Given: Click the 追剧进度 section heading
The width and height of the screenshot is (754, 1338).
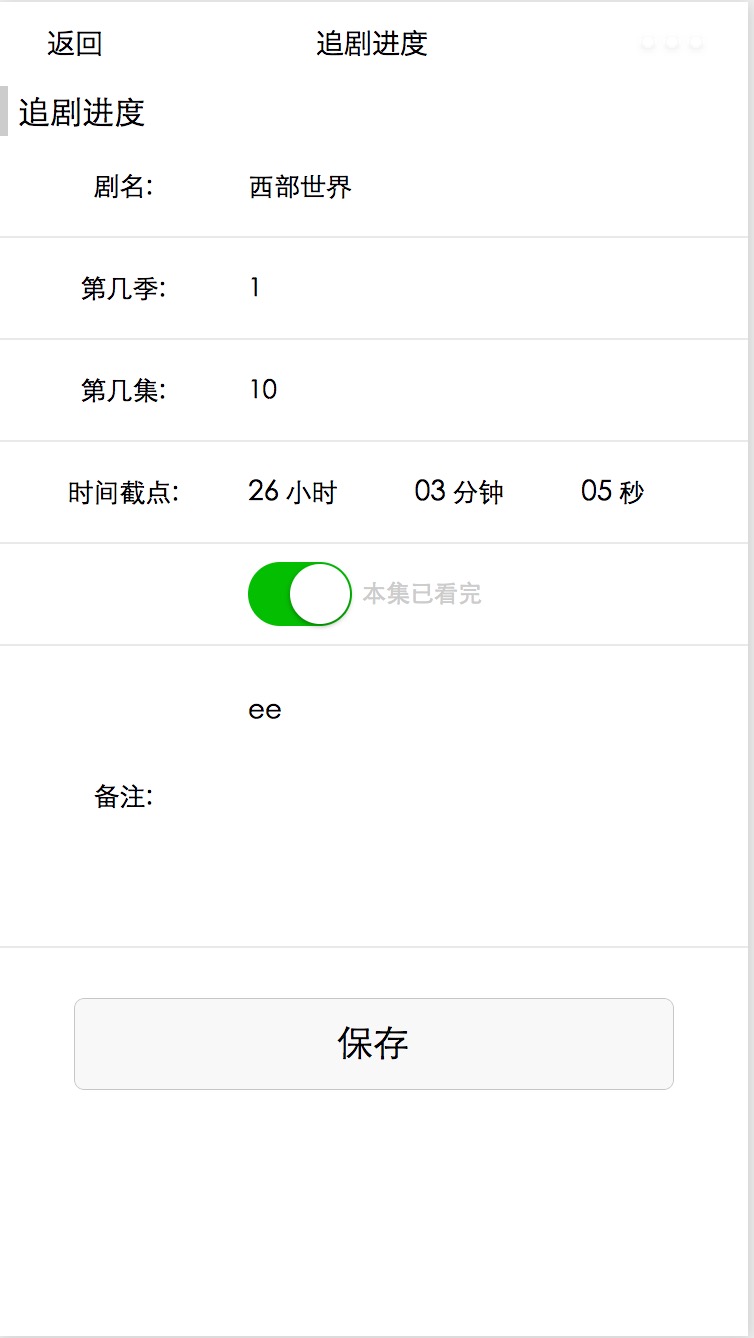Looking at the screenshot, I should 82,112.
